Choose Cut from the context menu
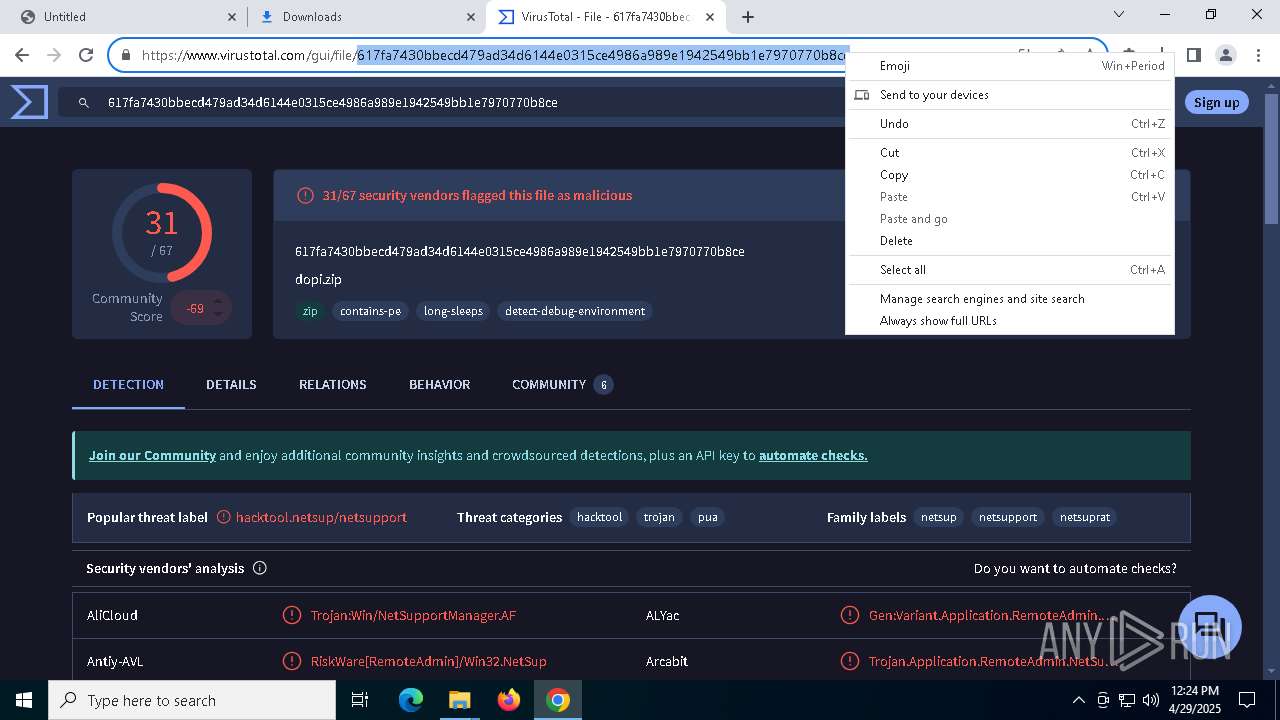1280x720 pixels. (x=1010, y=153)
